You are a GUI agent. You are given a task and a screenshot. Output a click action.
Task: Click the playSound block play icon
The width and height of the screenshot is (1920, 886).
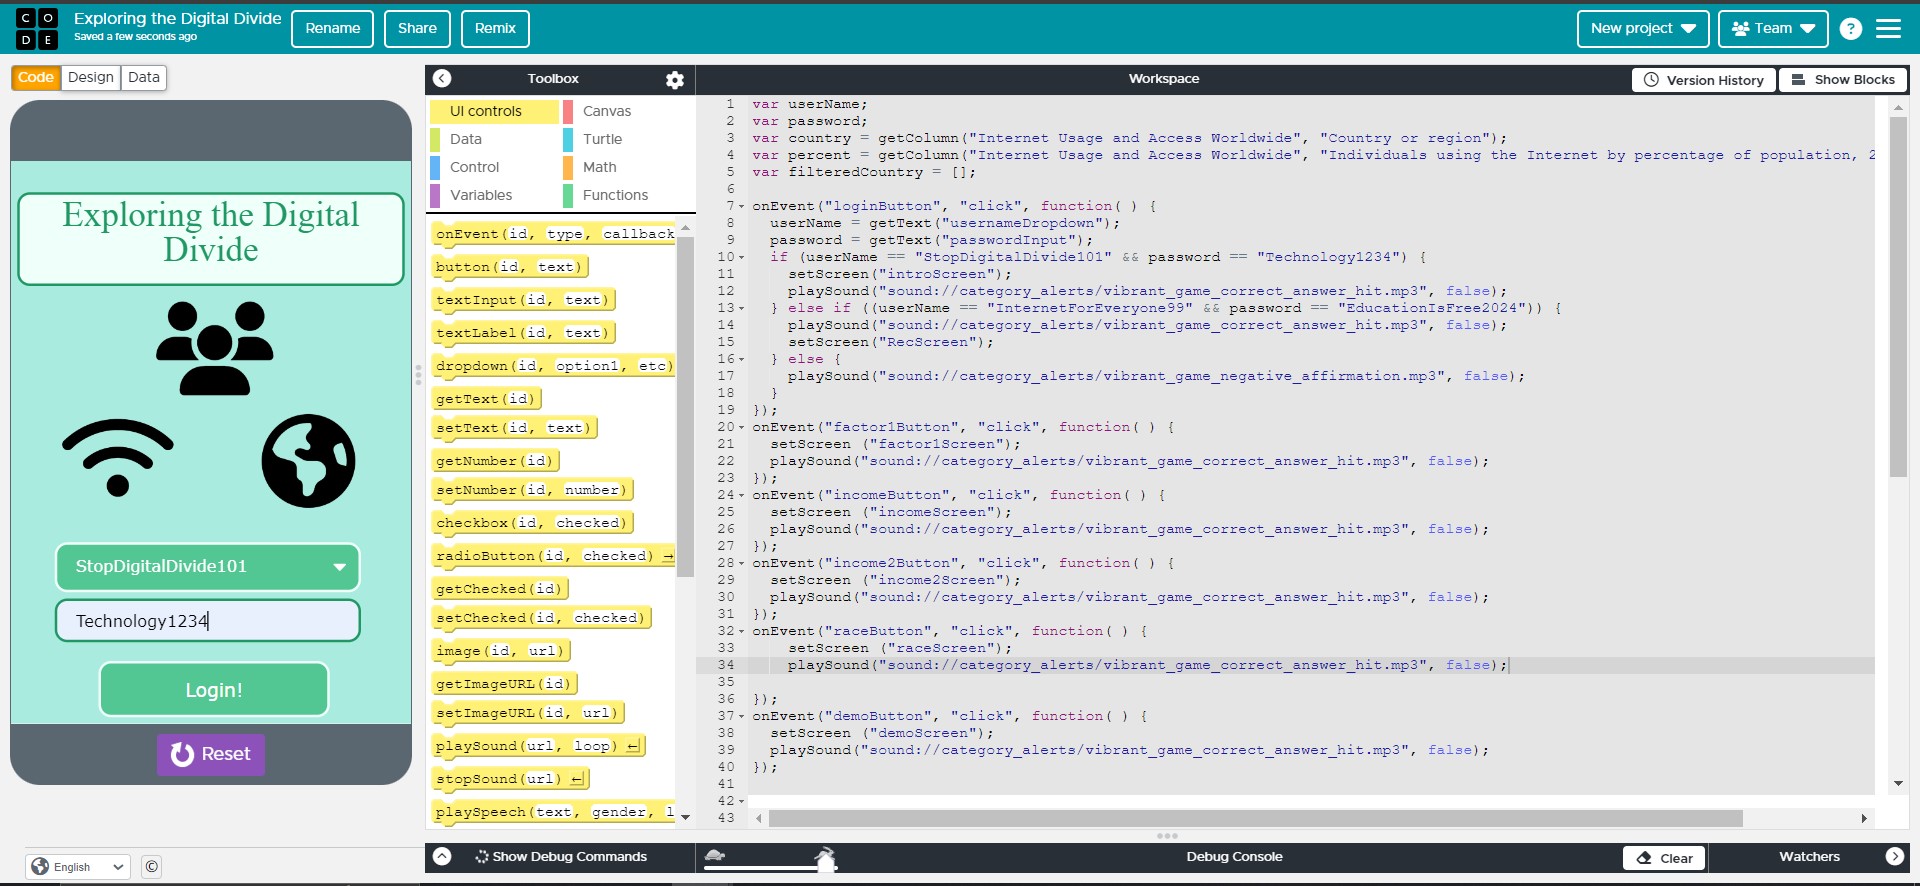(633, 746)
